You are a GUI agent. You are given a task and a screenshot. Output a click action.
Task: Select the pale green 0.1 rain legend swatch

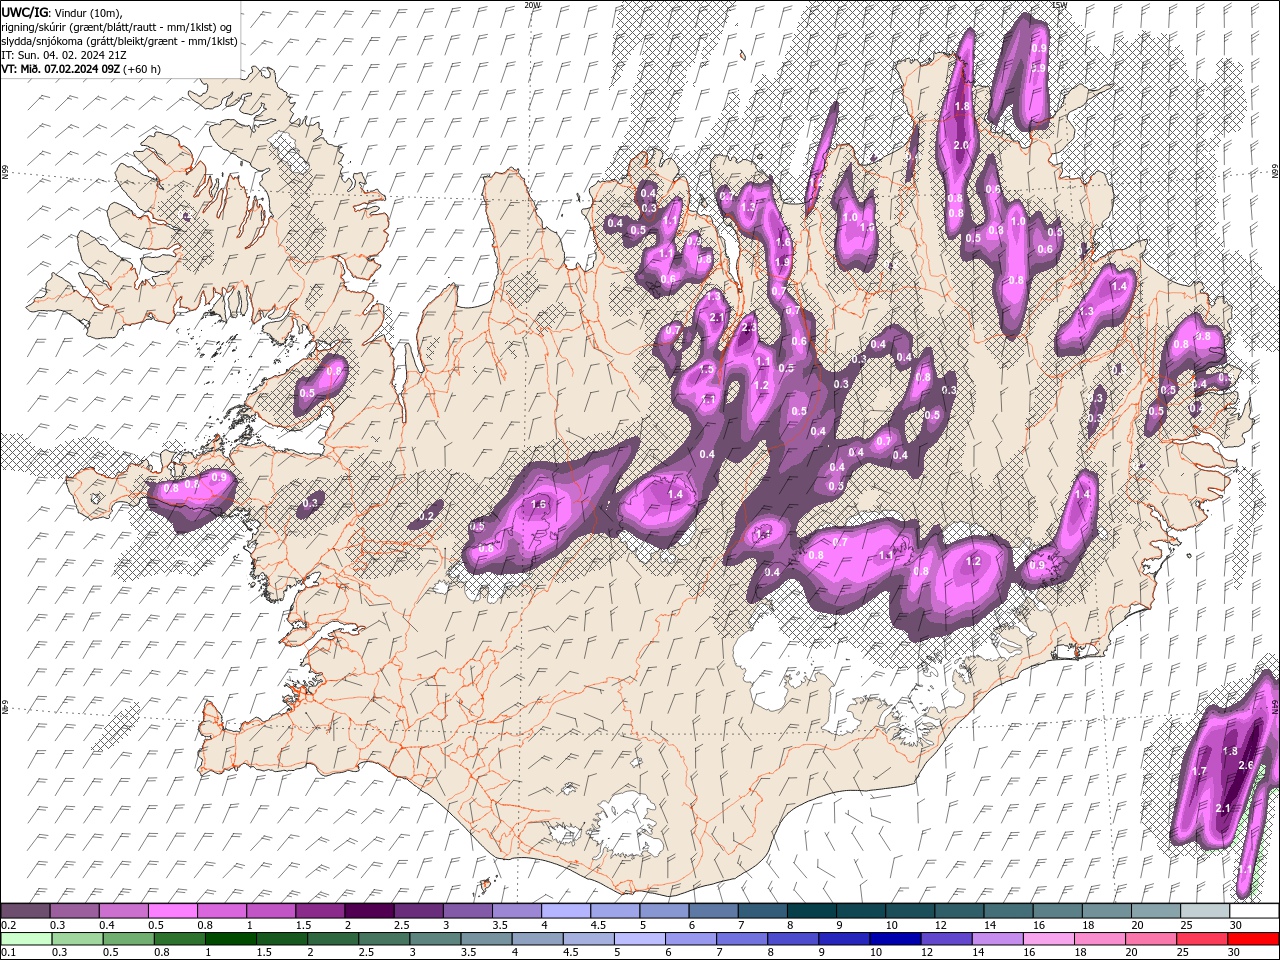tap(25, 938)
